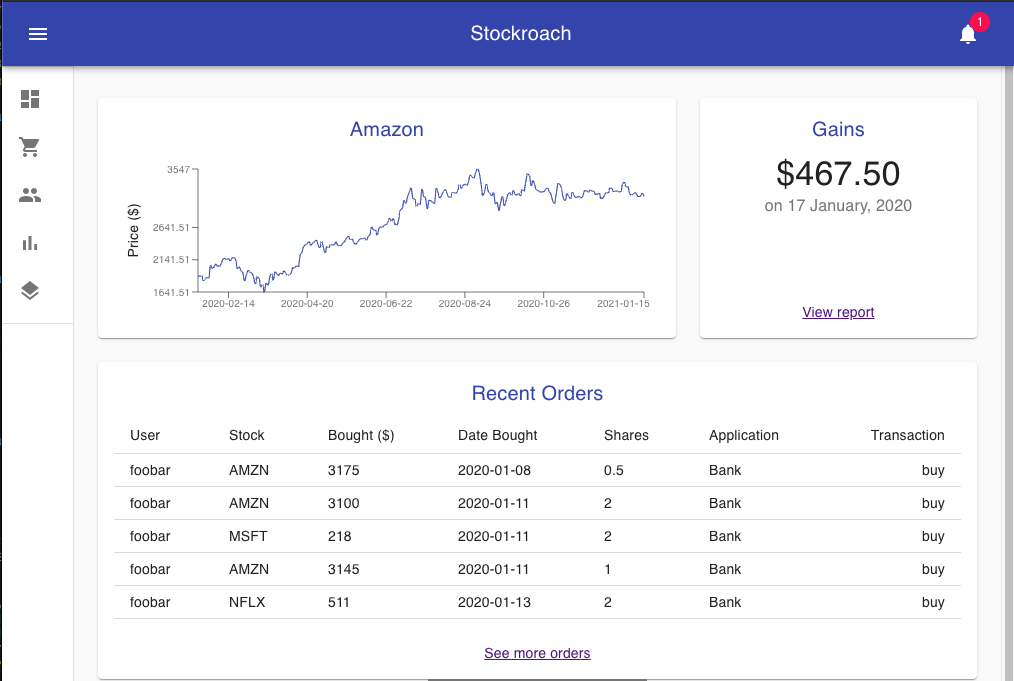Click the $467.50 gains amount
This screenshot has height=681, width=1014.
pos(838,174)
